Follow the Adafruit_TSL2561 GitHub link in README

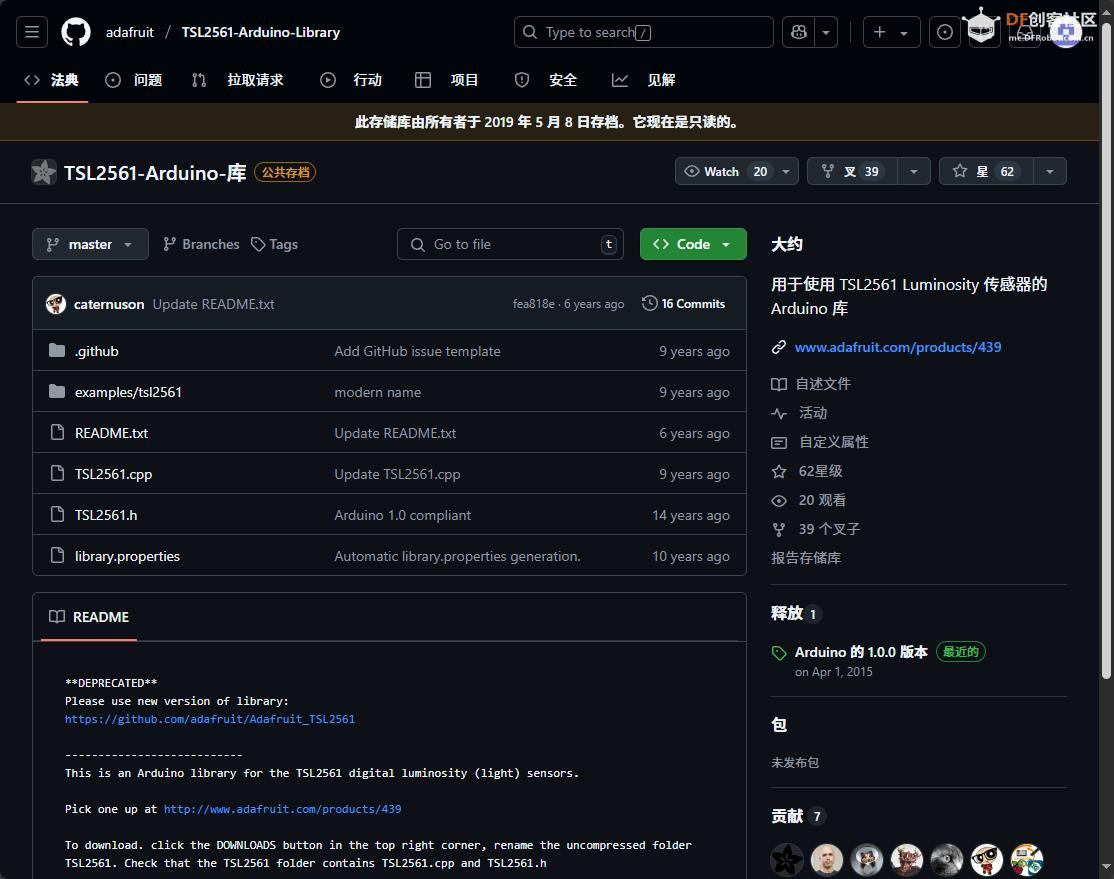pos(210,719)
